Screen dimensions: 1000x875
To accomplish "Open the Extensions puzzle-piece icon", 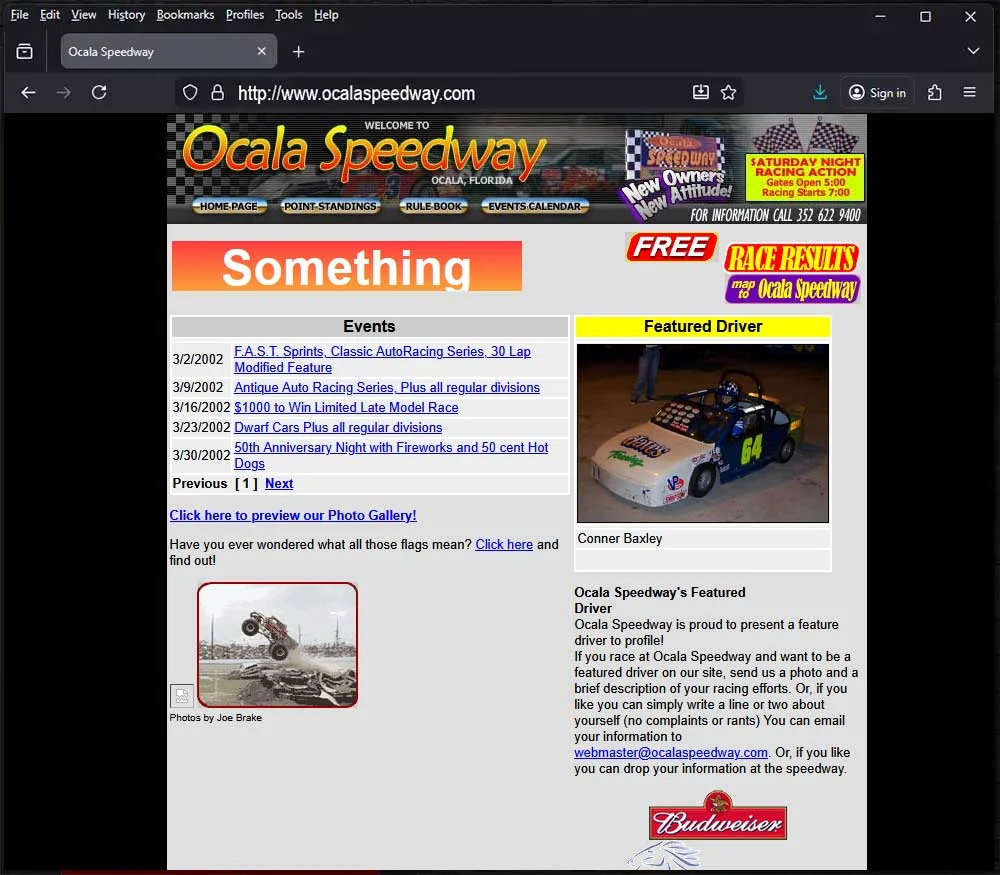I will [935, 93].
